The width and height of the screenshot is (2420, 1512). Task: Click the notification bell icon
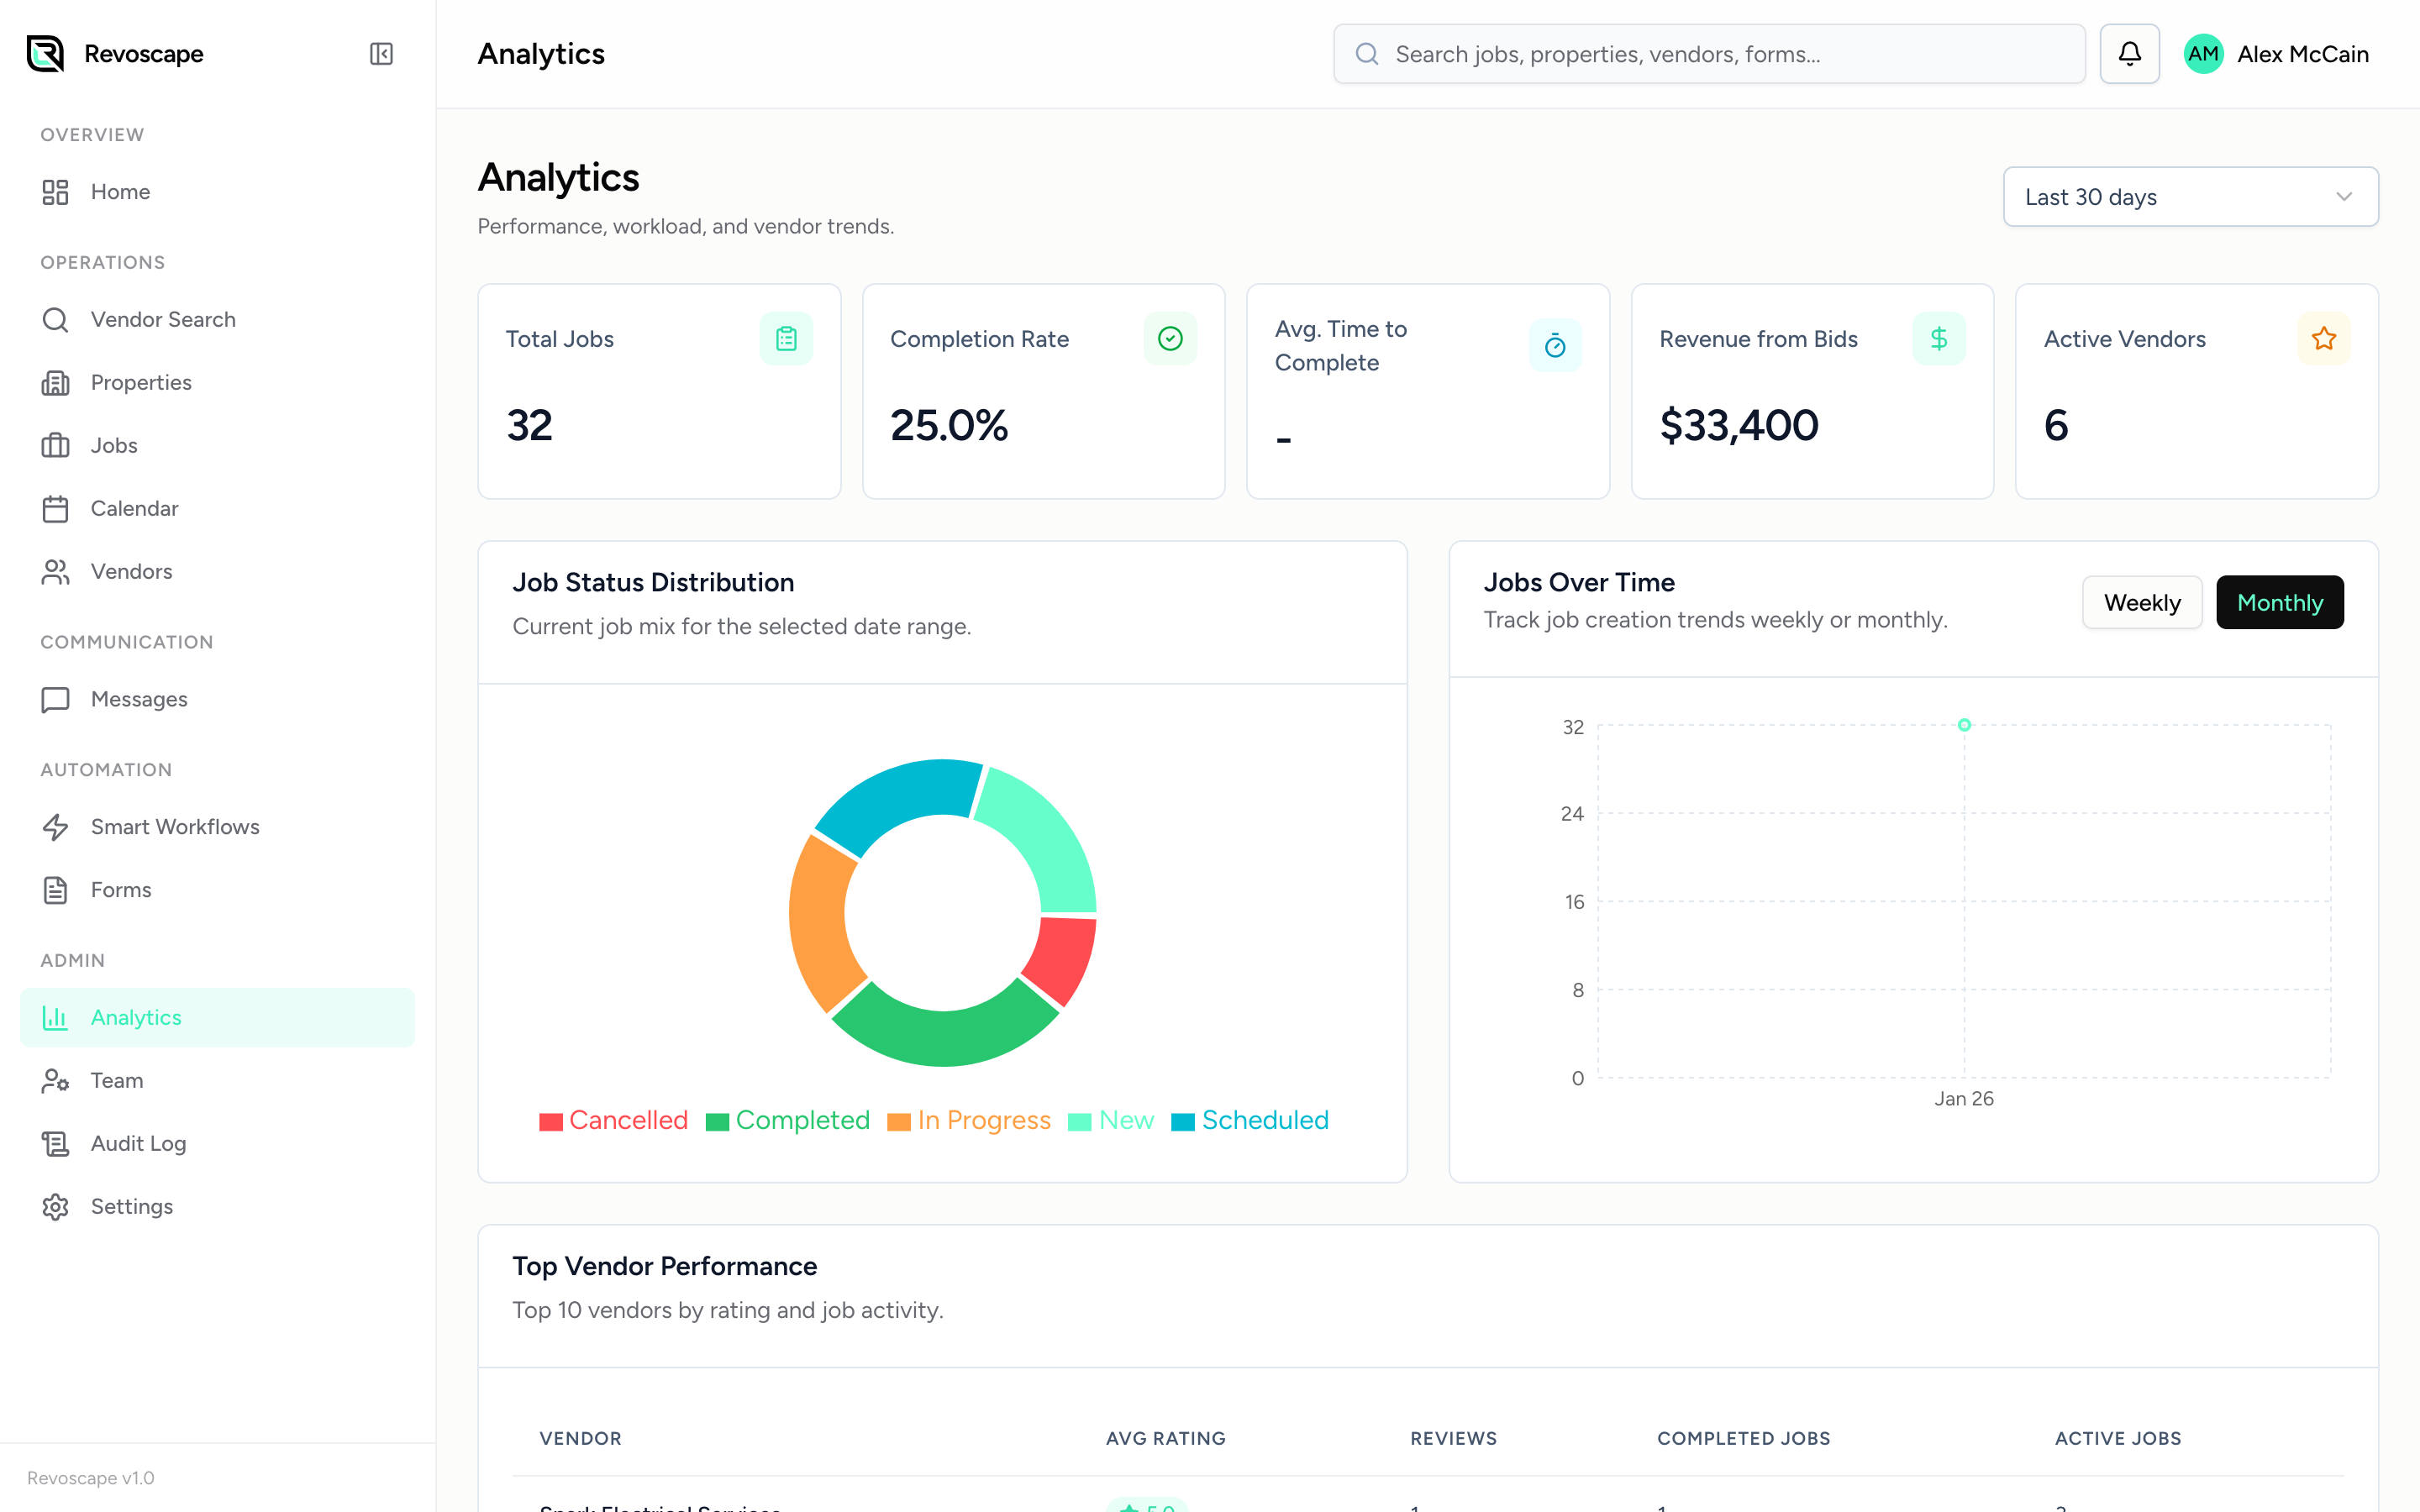coord(2129,53)
